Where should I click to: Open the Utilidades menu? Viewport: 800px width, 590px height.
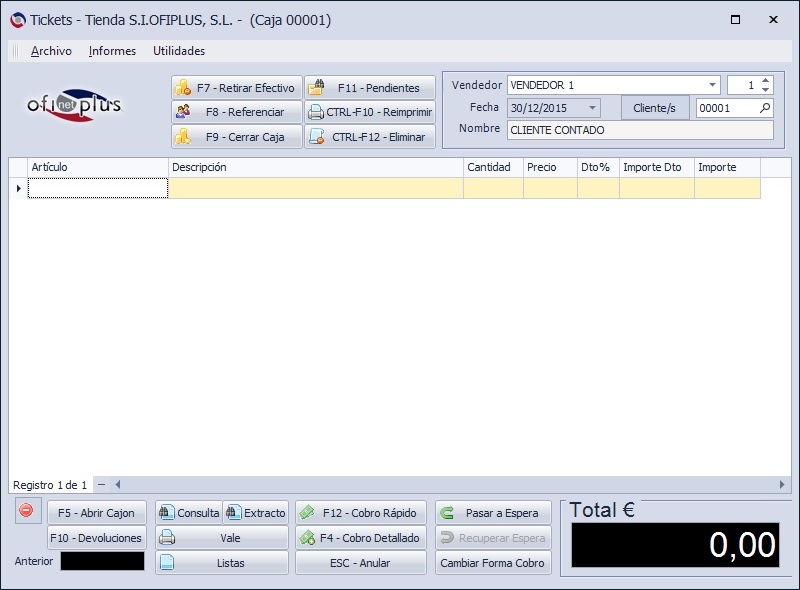tap(179, 51)
